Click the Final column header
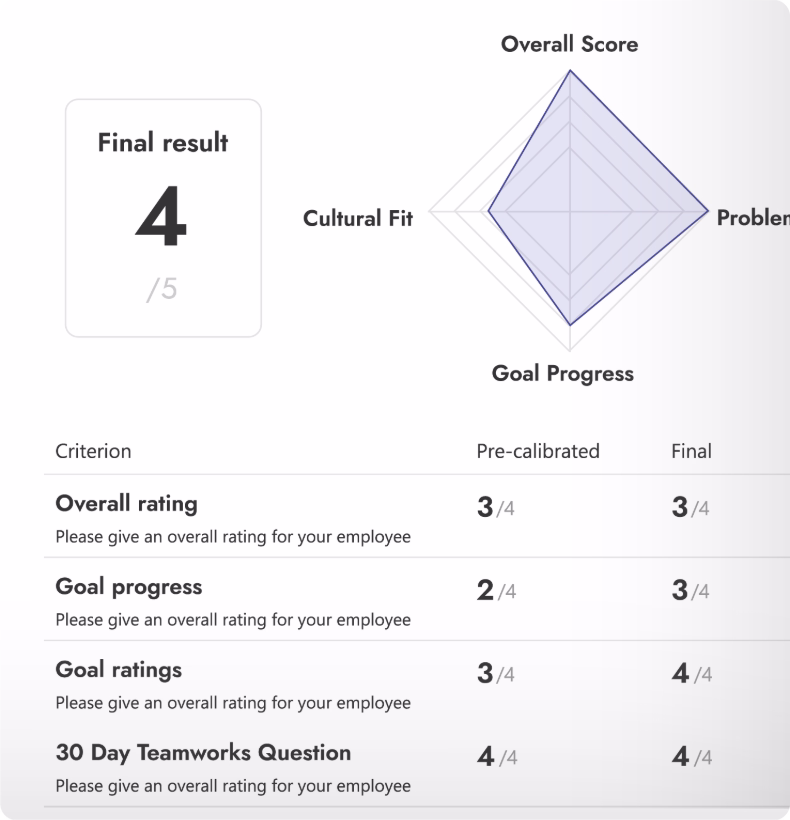Screen dimensions: 790x820 coord(692,451)
